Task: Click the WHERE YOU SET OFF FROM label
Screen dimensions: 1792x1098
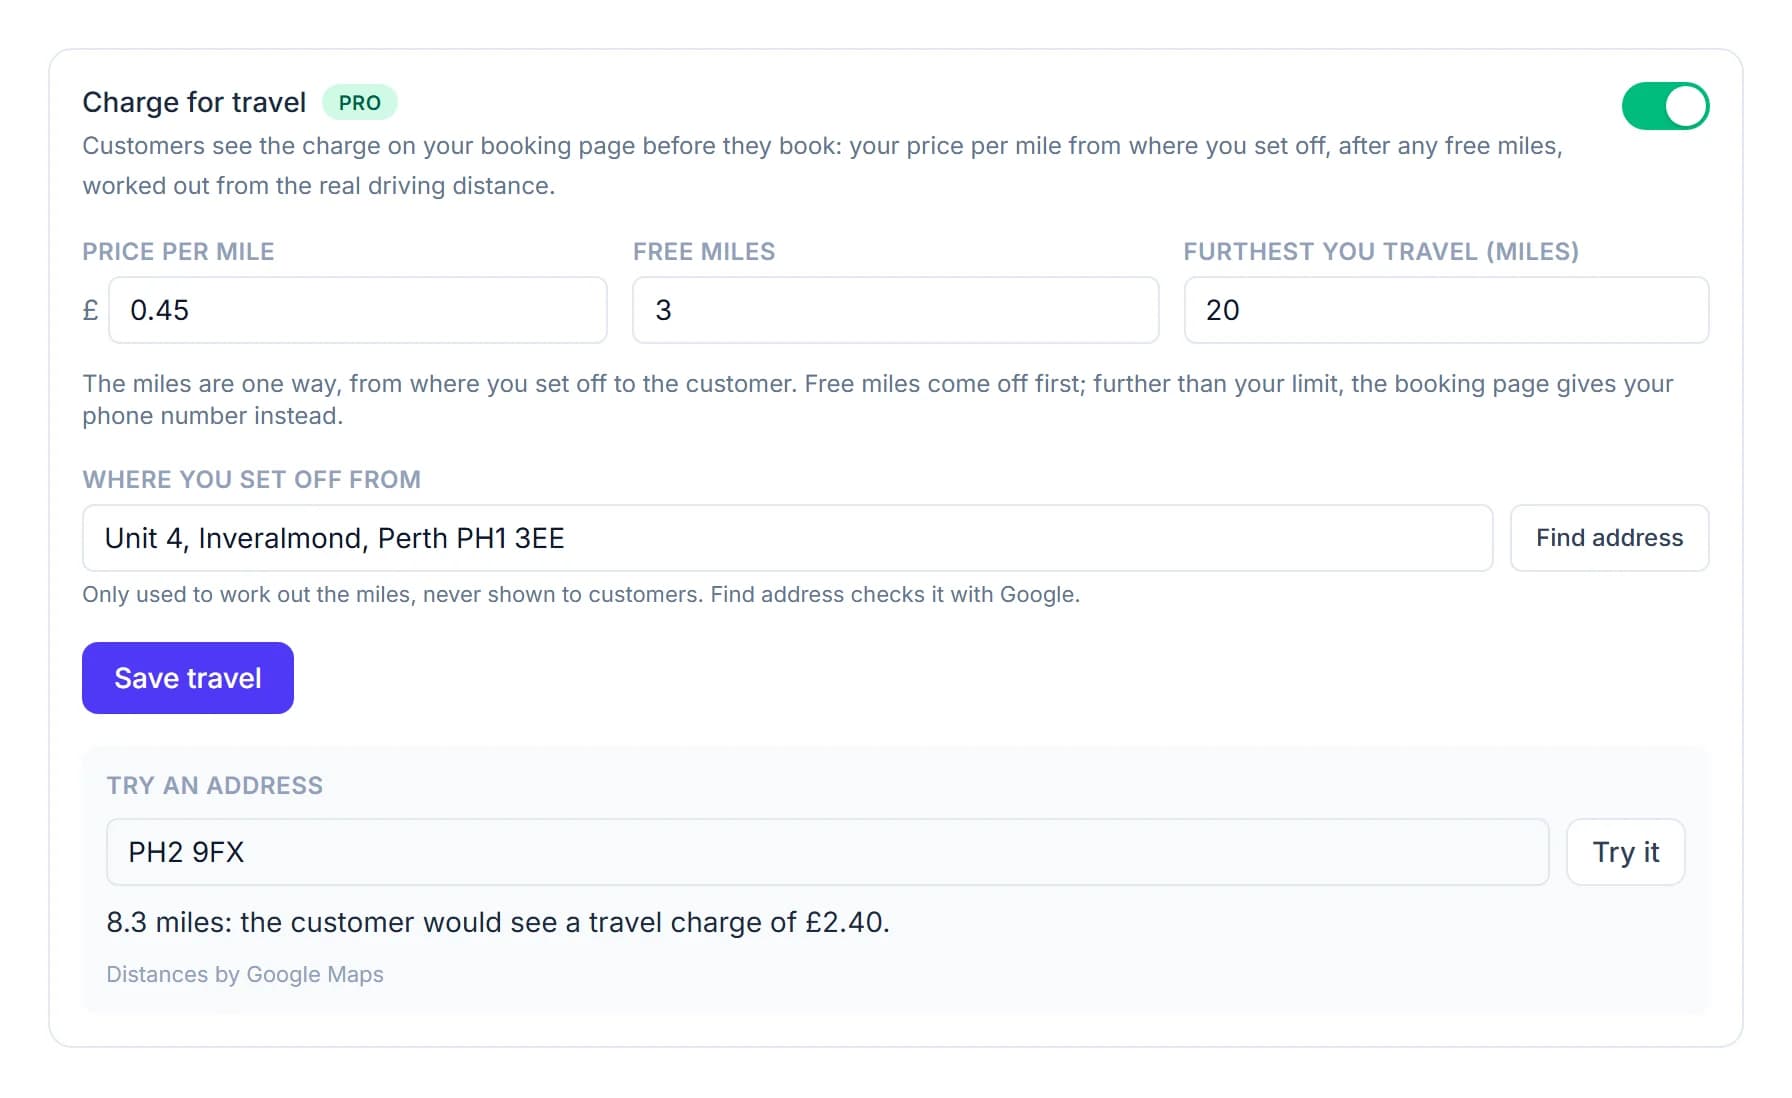Action: 251,479
